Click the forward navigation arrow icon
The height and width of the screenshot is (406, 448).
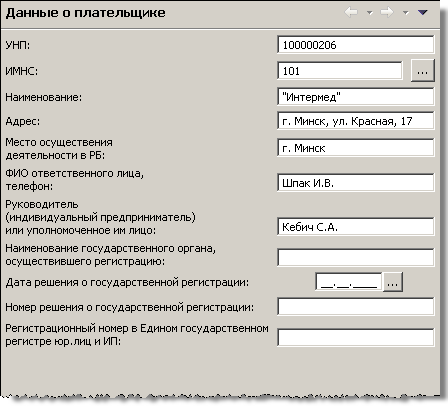[387, 13]
